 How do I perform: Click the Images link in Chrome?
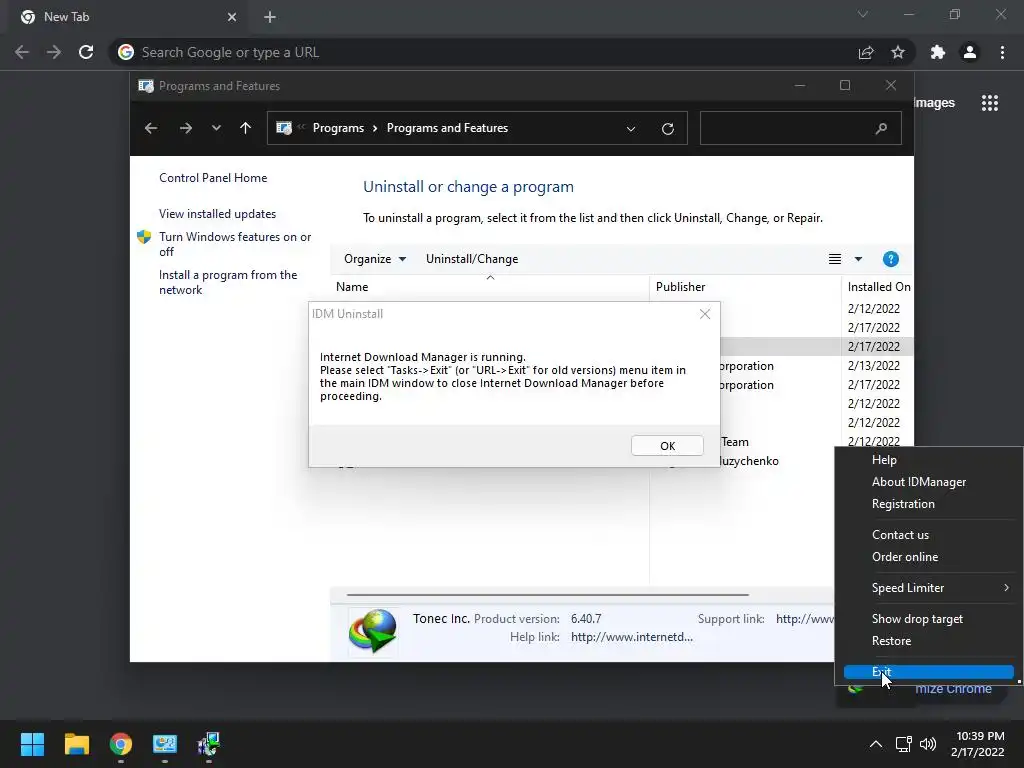click(935, 103)
